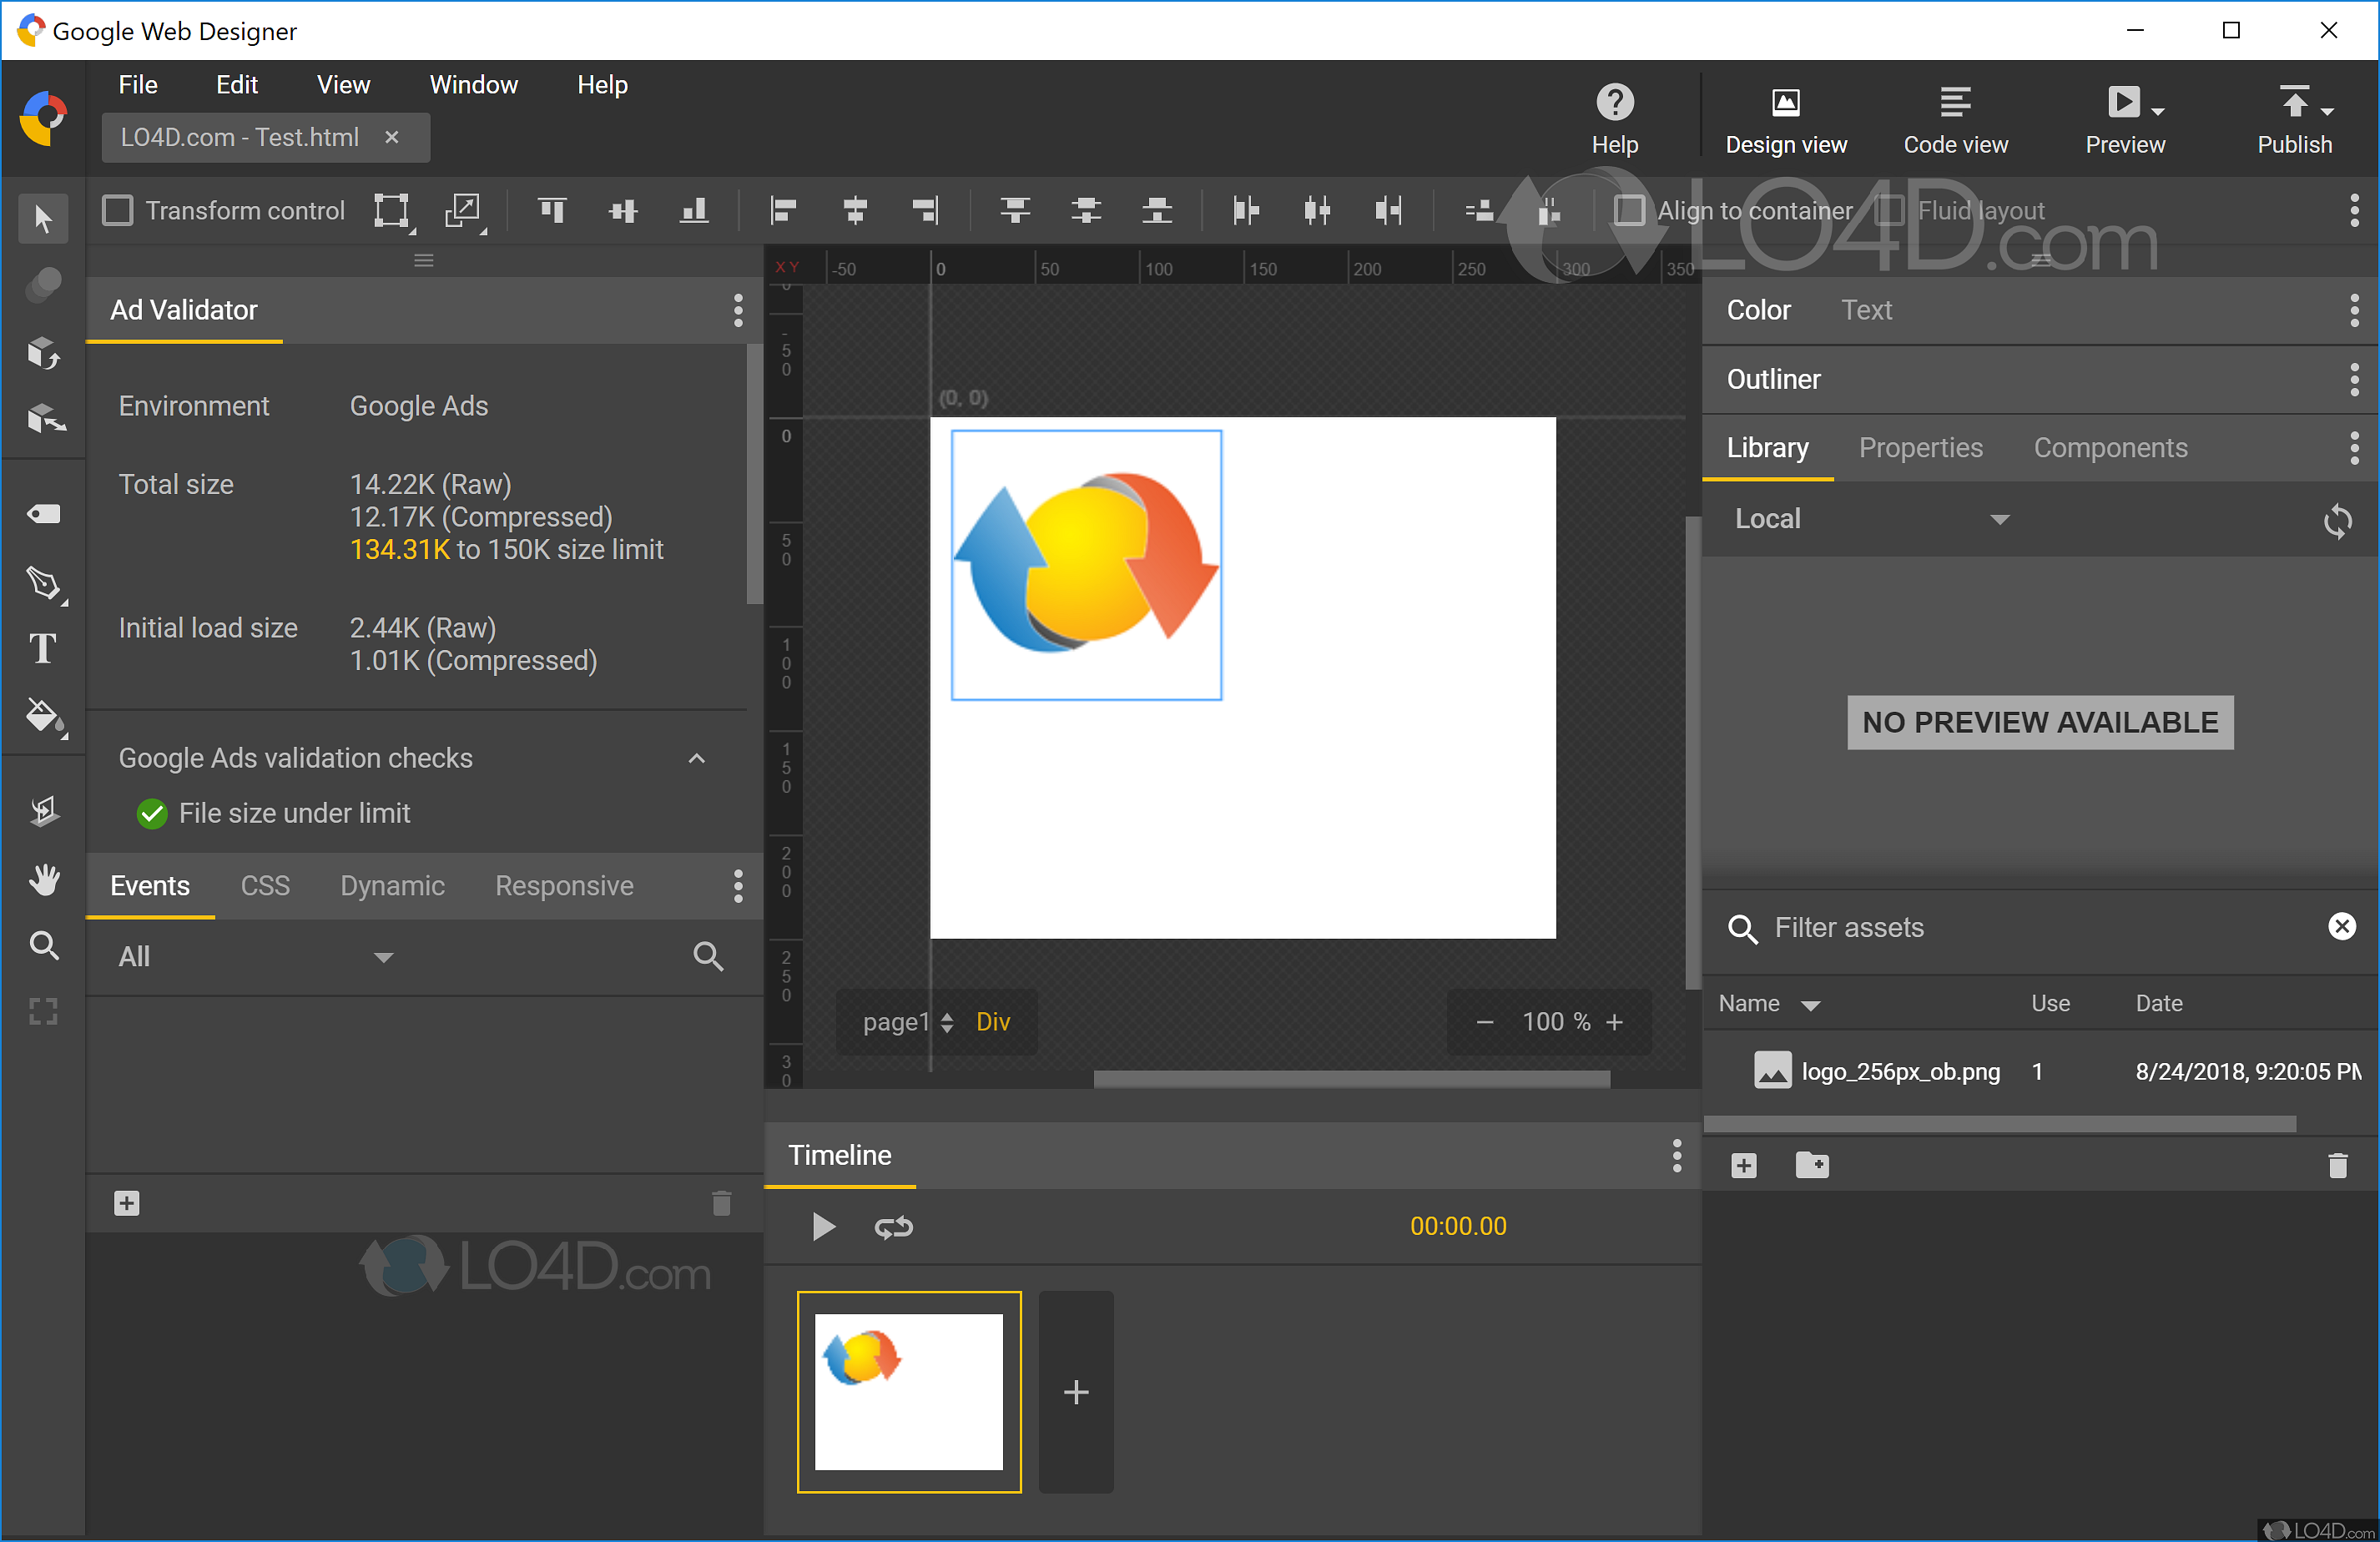
Task: Choose the Paint Bucket fill tool
Action: (43, 716)
